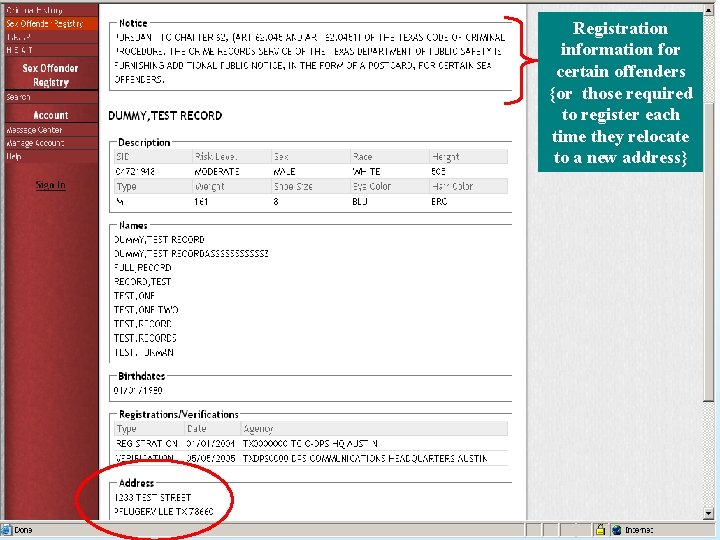Screen dimensions: 720x540
Task: Open Search under Sex Offender Registry
Action: point(51,97)
